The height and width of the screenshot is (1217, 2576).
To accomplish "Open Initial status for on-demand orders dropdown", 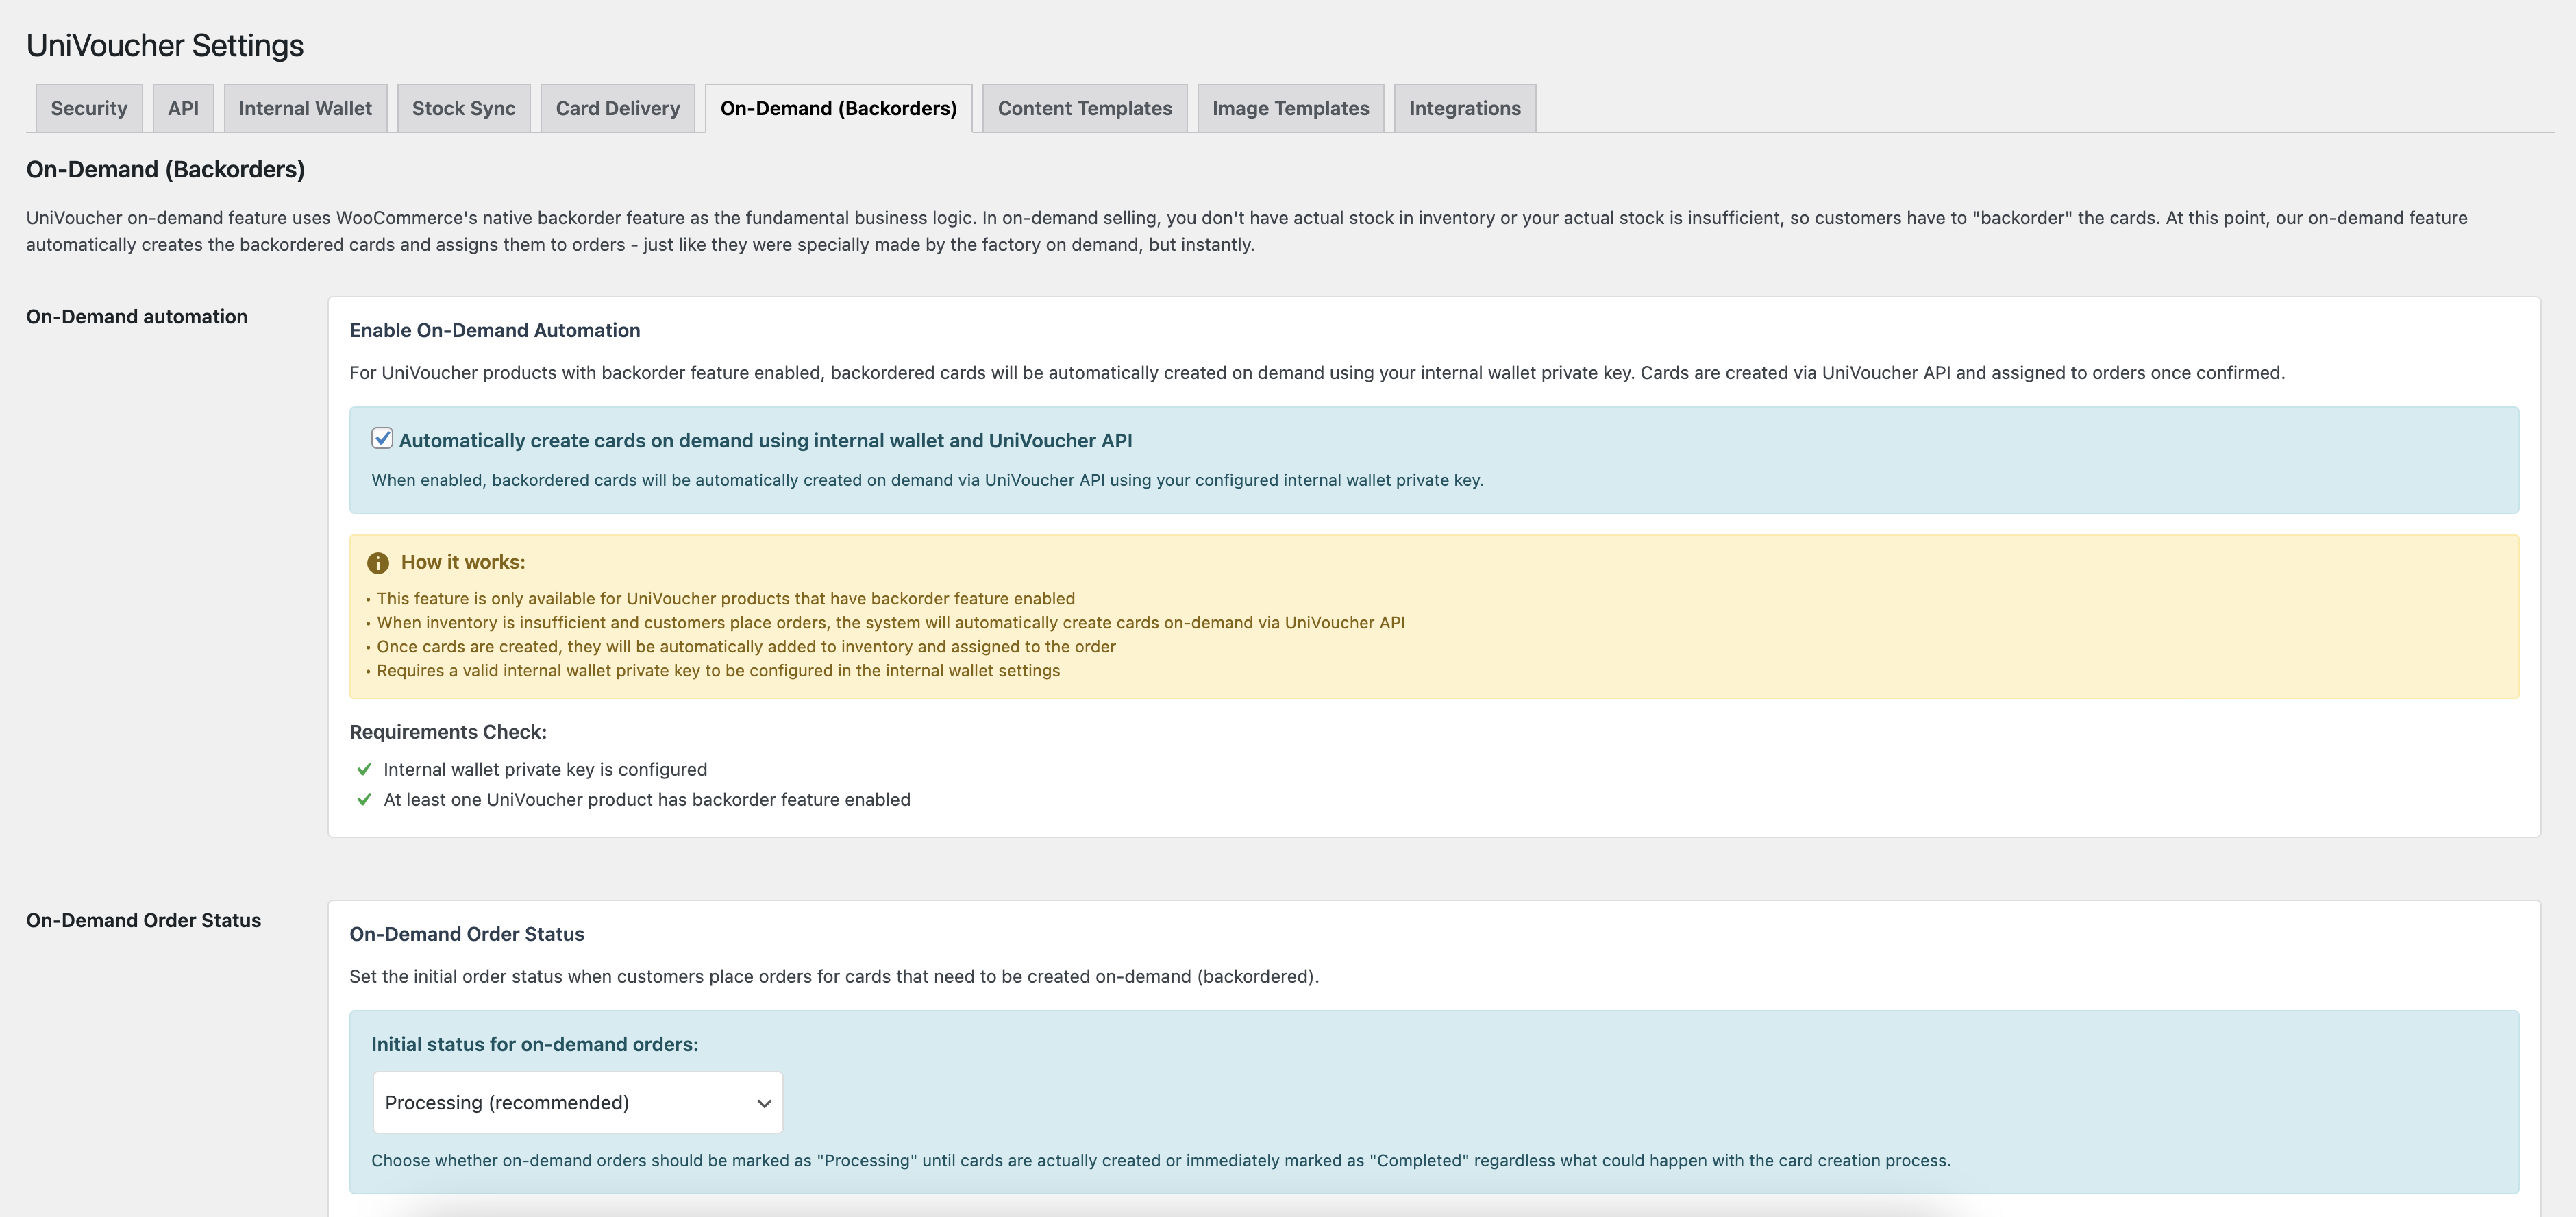I will click(577, 1102).
